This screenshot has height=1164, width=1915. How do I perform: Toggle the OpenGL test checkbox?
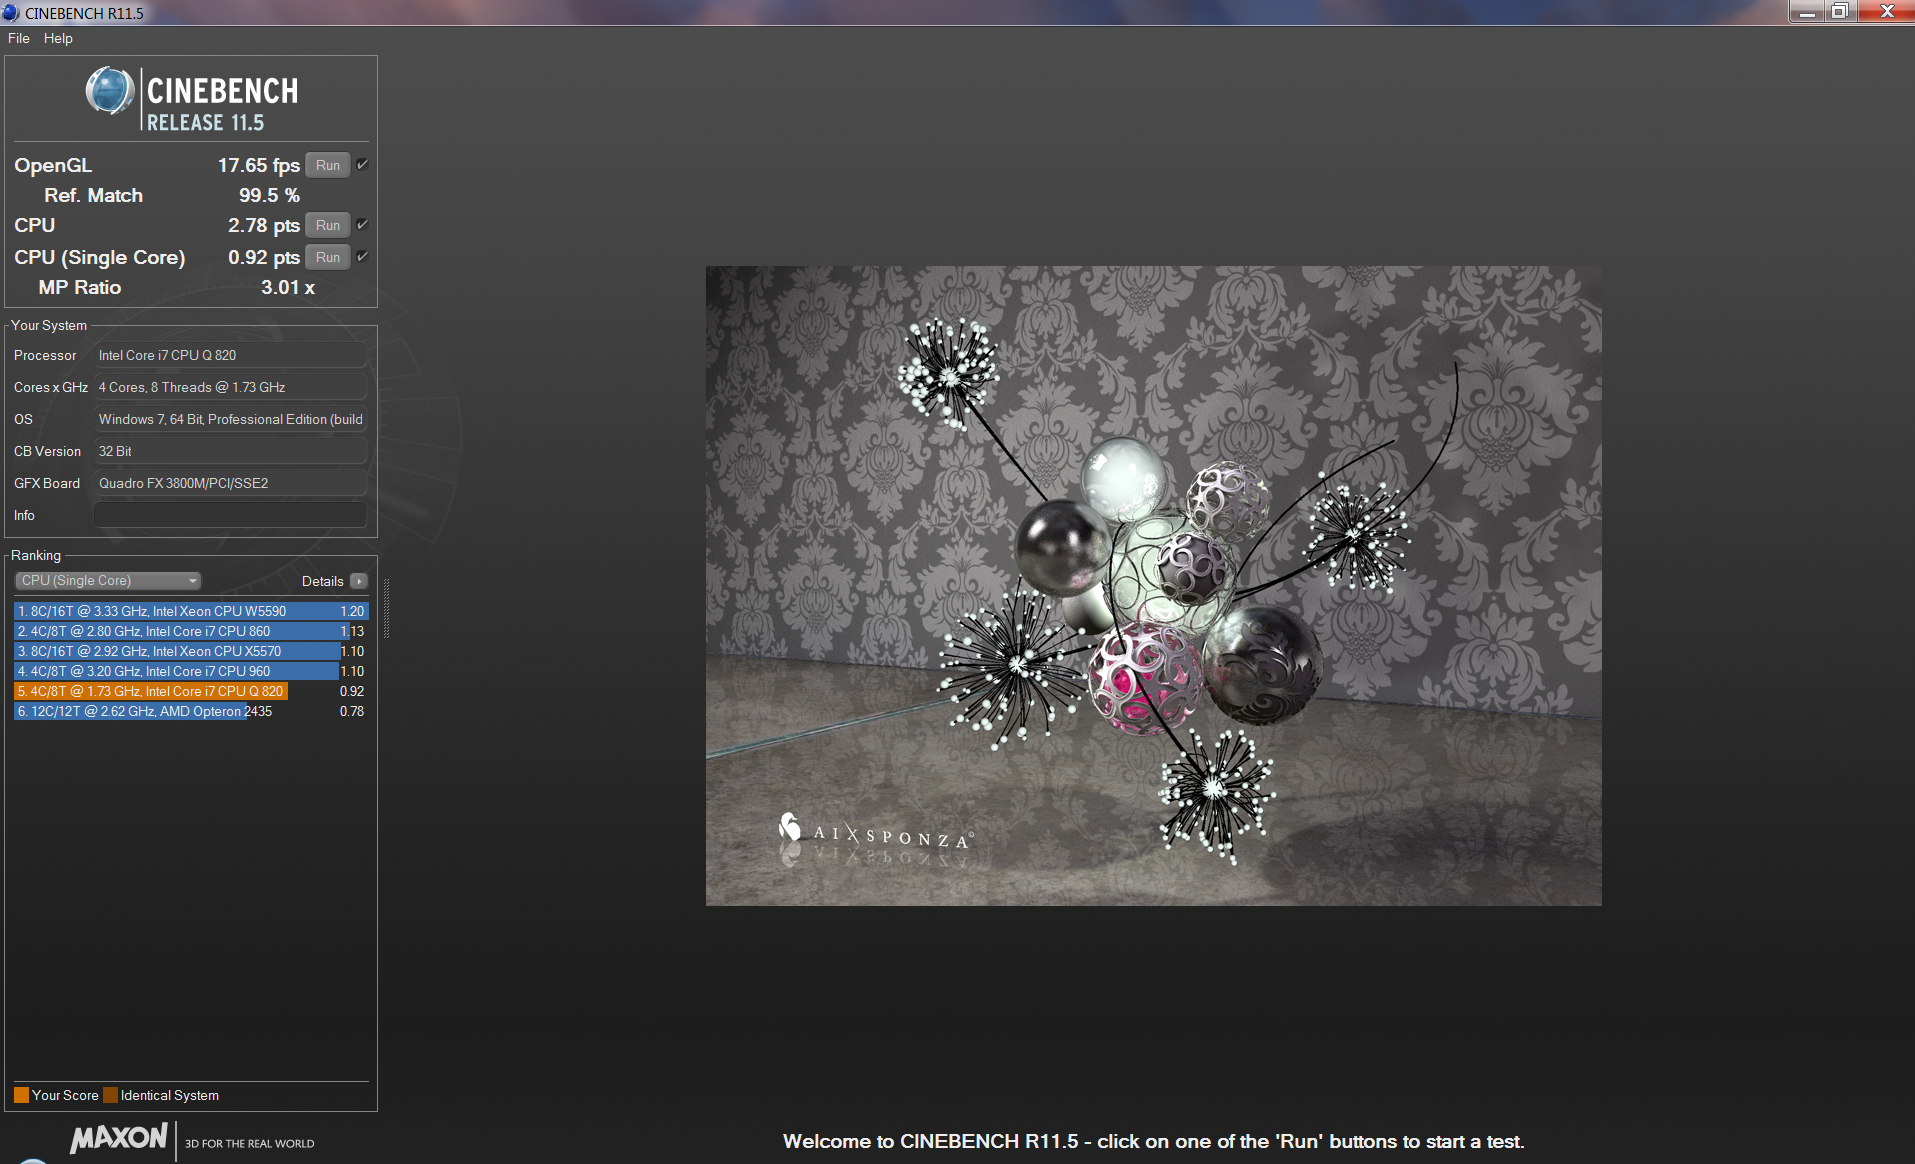click(362, 165)
